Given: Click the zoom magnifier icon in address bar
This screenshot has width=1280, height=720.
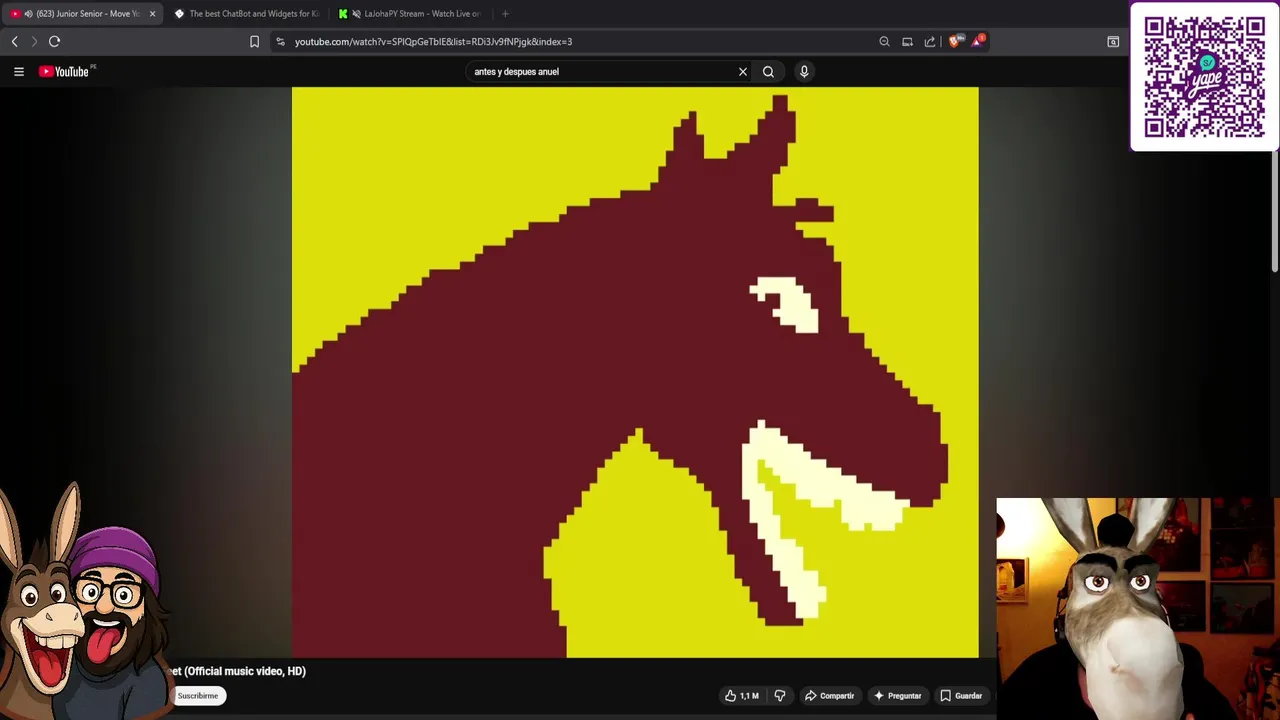Looking at the screenshot, I should pyautogui.click(x=884, y=41).
